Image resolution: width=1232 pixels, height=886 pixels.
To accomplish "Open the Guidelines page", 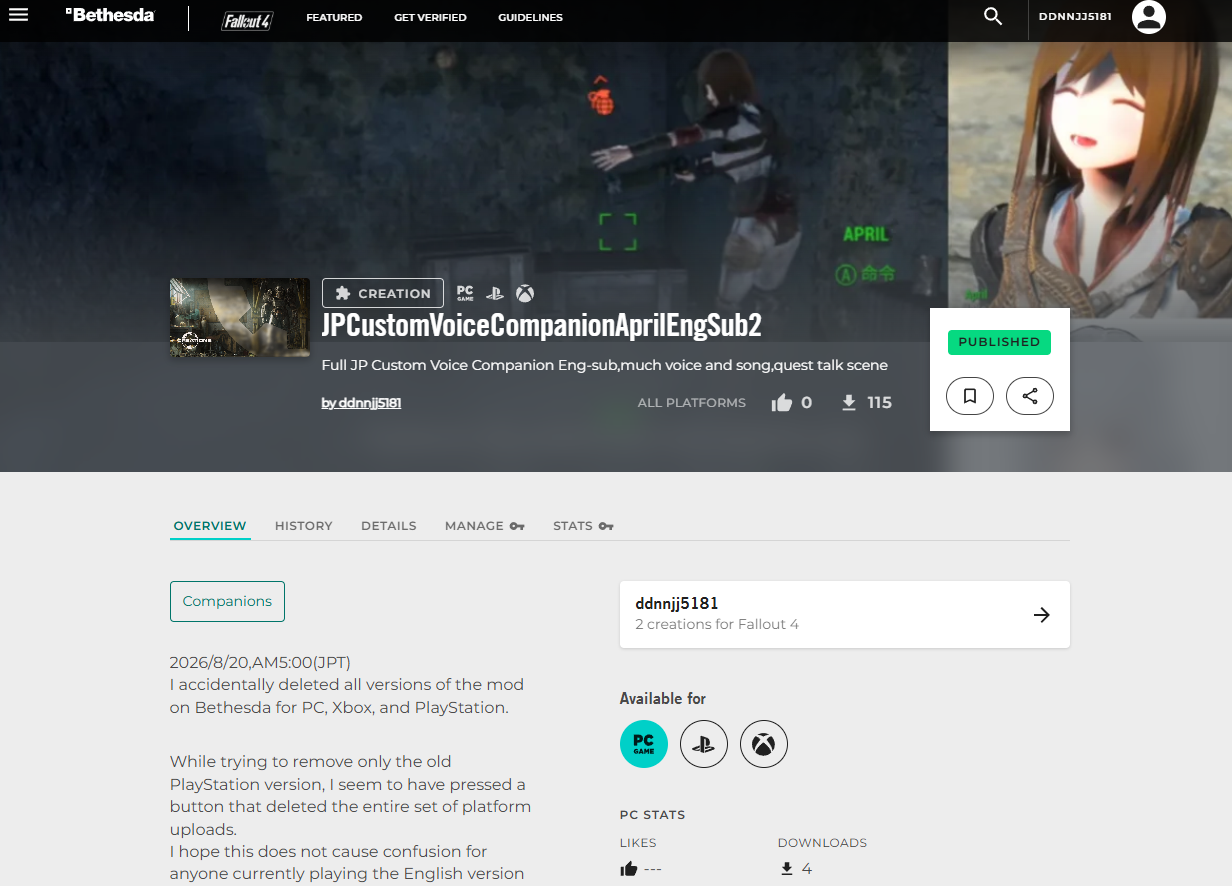I will tap(530, 17).
